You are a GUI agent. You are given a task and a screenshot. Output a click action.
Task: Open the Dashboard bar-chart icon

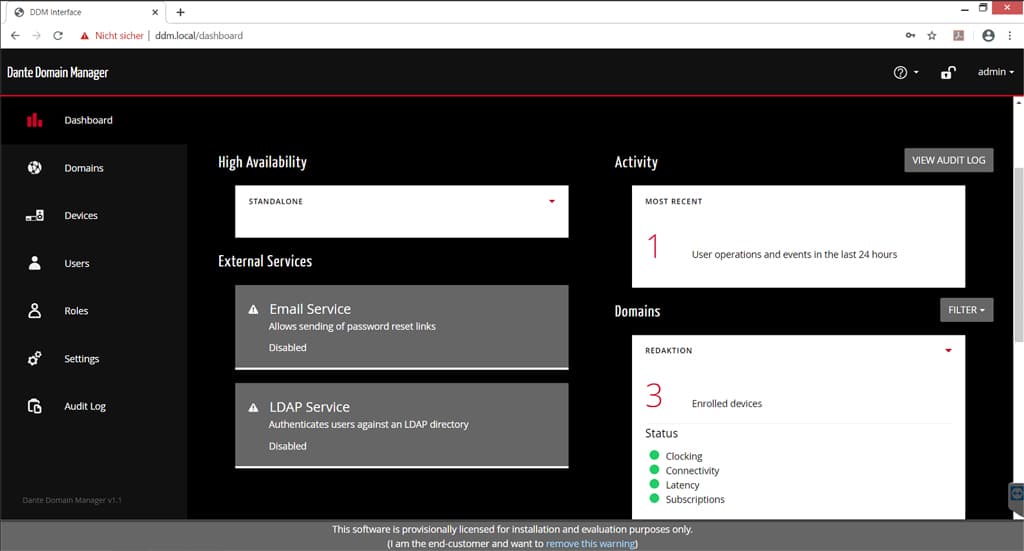[35, 120]
